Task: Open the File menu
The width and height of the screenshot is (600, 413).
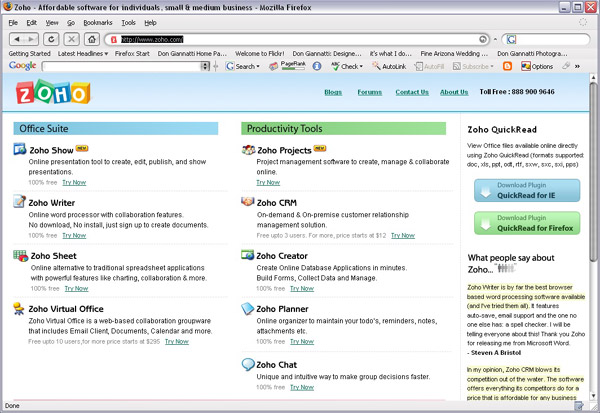Action: [13, 23]
